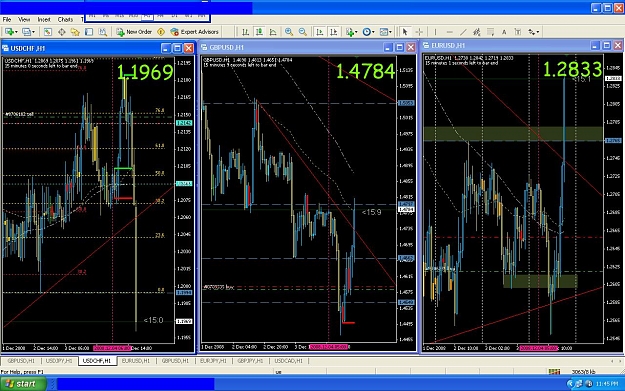Expand the Indicators dropdown arrow
The width and height of the screenshot is (625, 391).
(x=356, y=32)
